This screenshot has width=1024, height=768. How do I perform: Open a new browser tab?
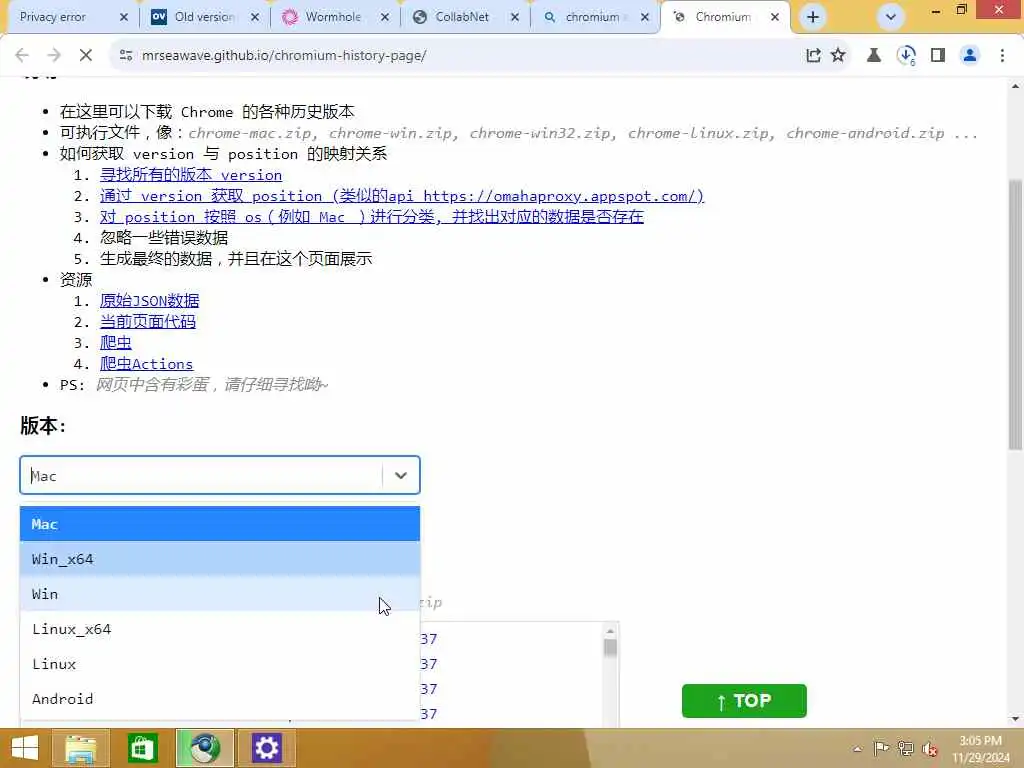pyautogui.click(x=812, y=17)
